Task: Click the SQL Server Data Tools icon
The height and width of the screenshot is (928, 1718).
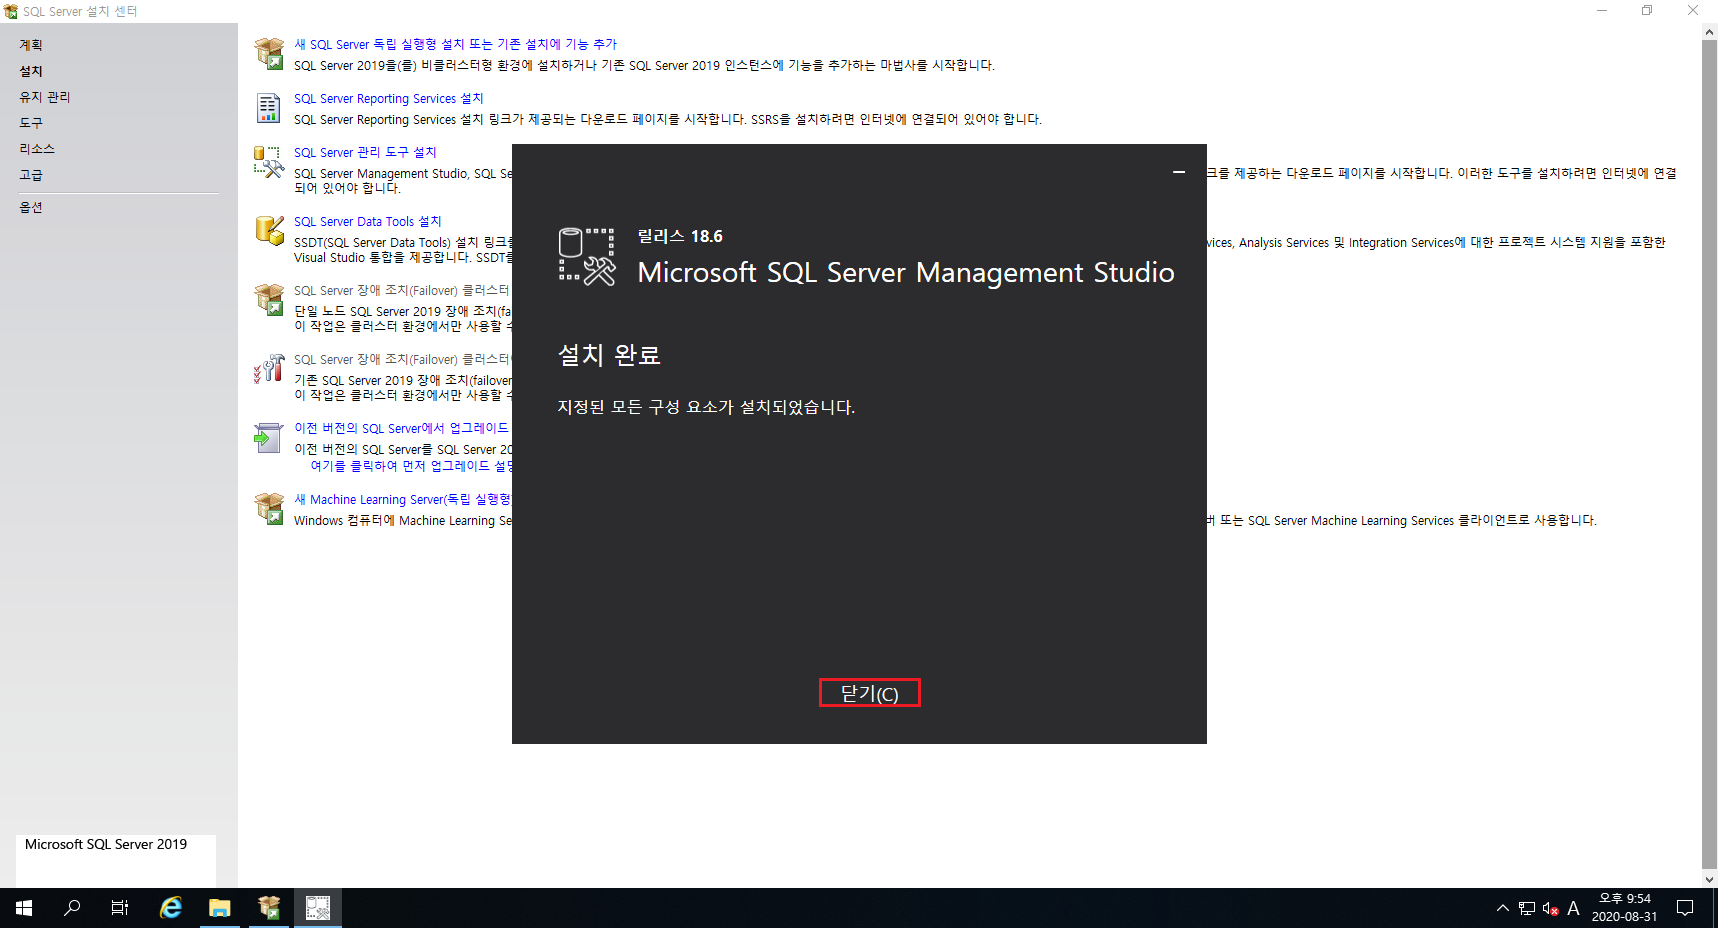Action: [x=269, y=230]
